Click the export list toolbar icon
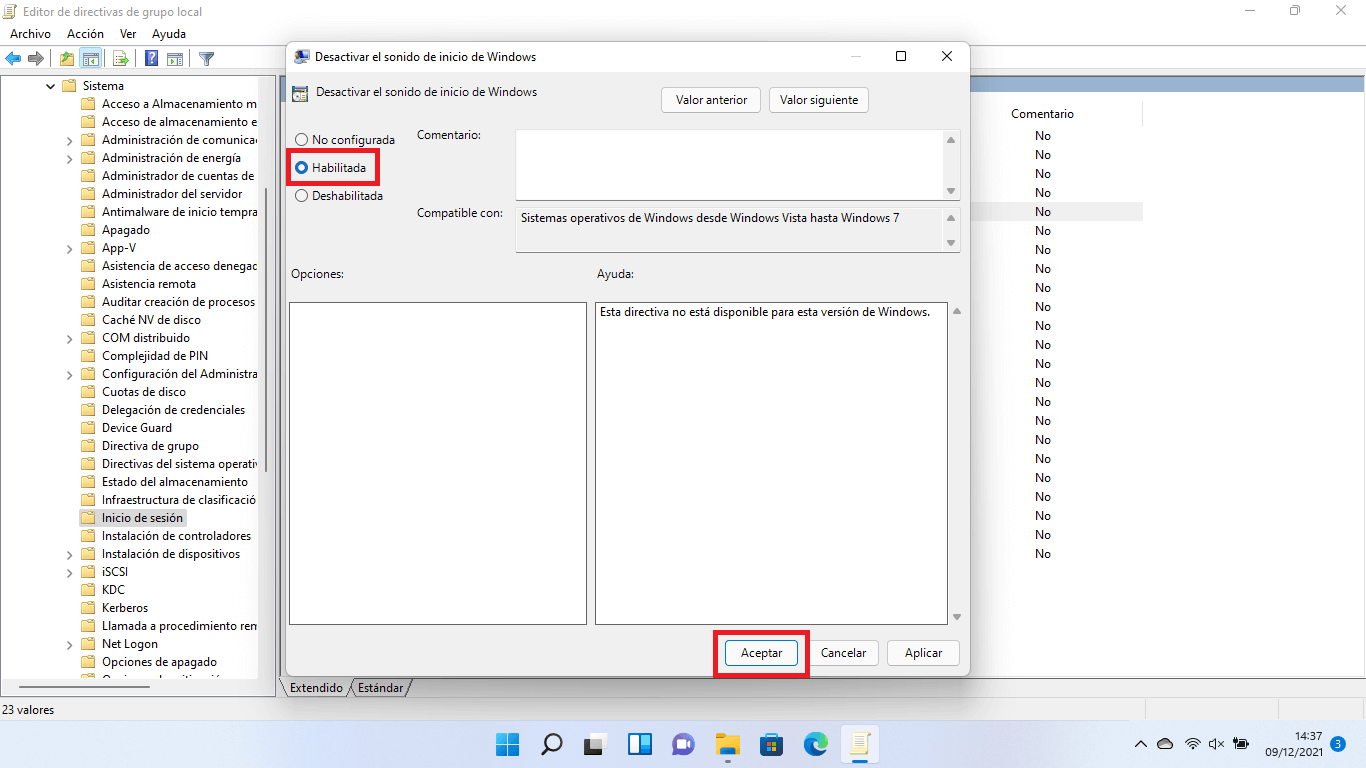This screenshot has width=1366, height=768. pyautogui.click(x=121, y=59)
